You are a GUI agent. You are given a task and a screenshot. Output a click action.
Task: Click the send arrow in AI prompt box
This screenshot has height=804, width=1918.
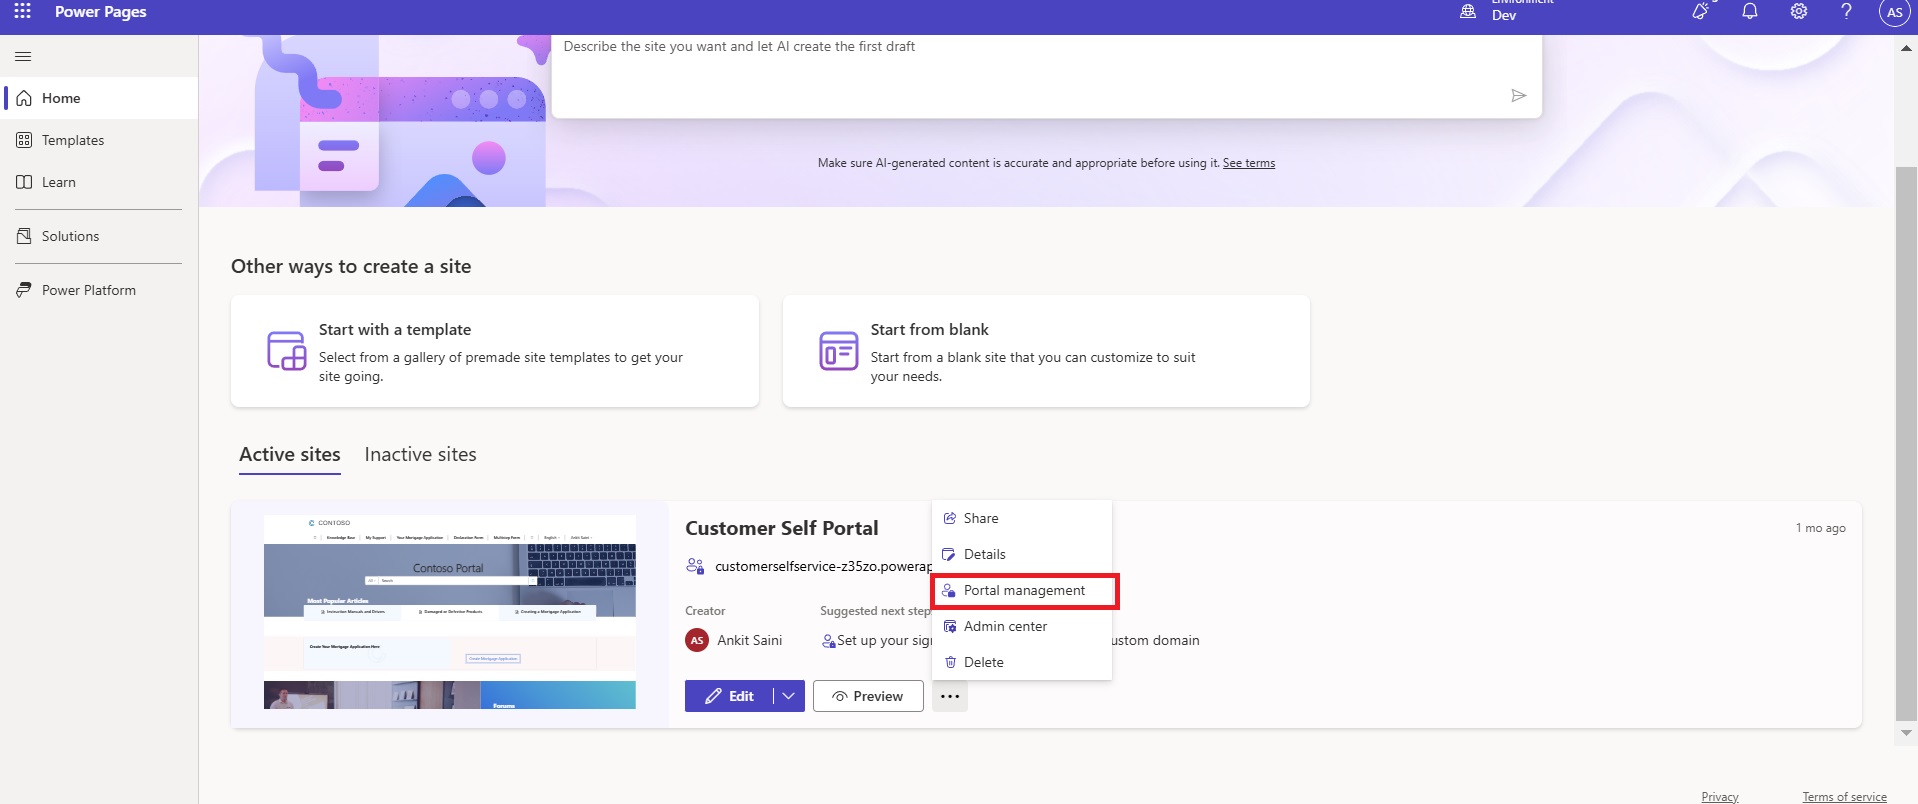tap(1518, 96)
